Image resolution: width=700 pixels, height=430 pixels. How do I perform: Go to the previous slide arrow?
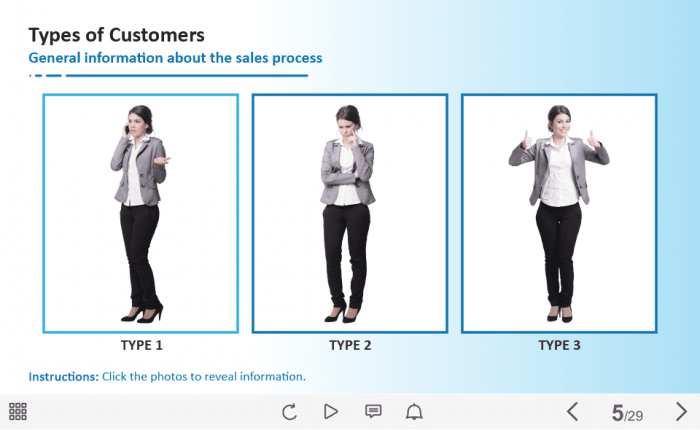click(573, 412)
